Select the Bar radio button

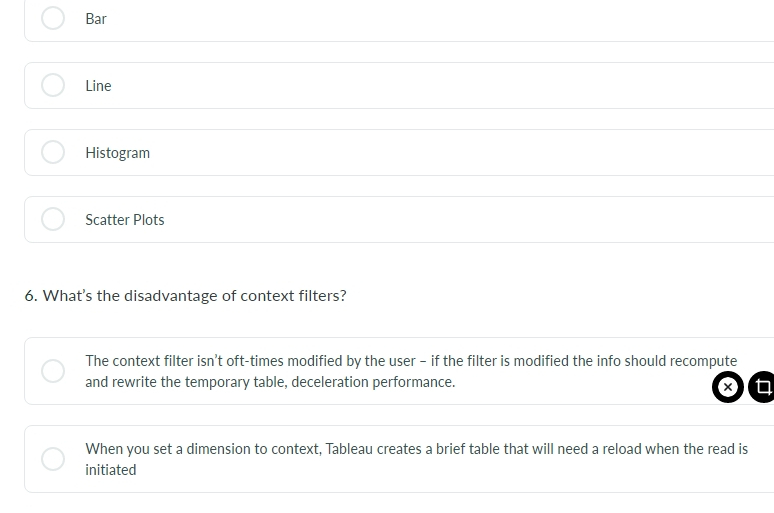[53, 18]
